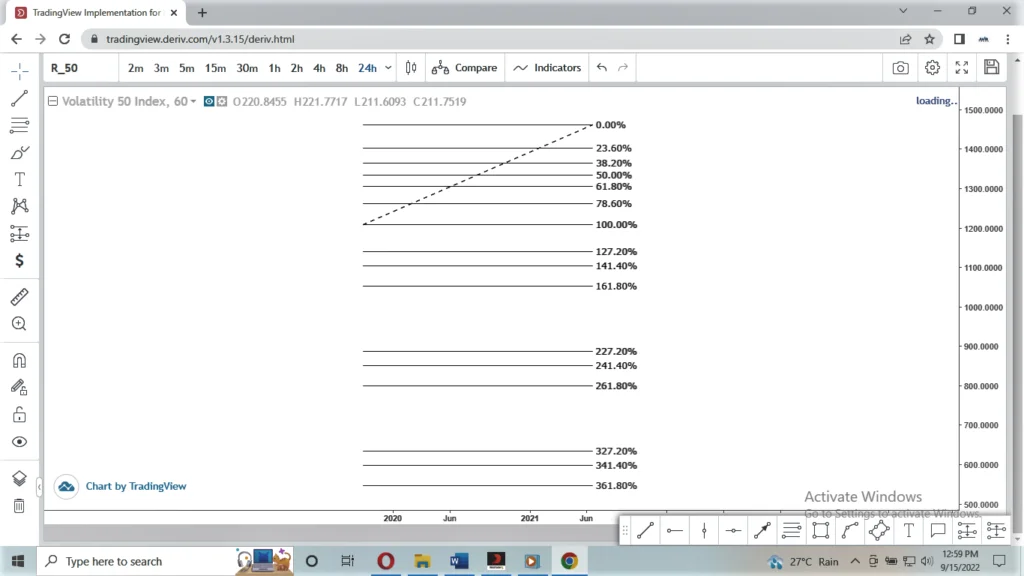Open the Chart by TradingView link
1024x576 pixels.
(x=136, y=486)
